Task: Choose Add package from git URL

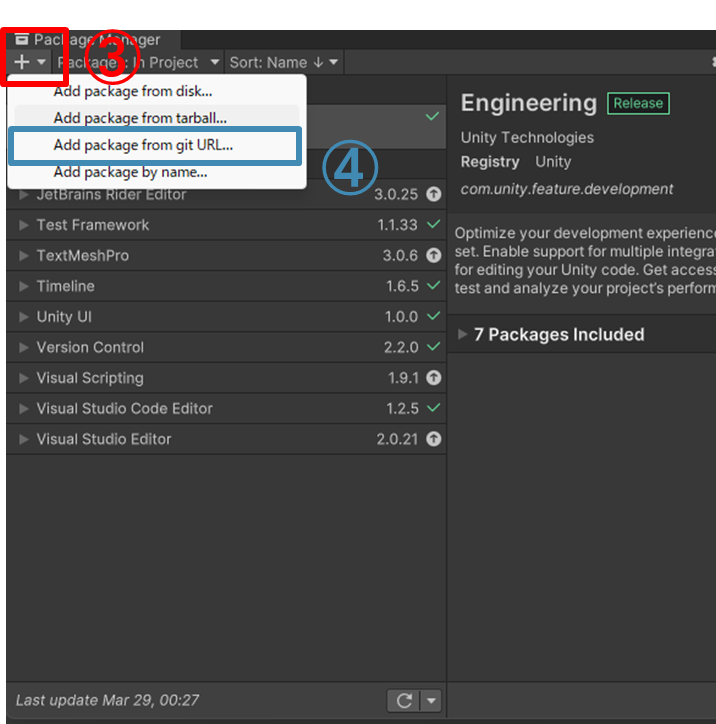Action: point(143,145)
